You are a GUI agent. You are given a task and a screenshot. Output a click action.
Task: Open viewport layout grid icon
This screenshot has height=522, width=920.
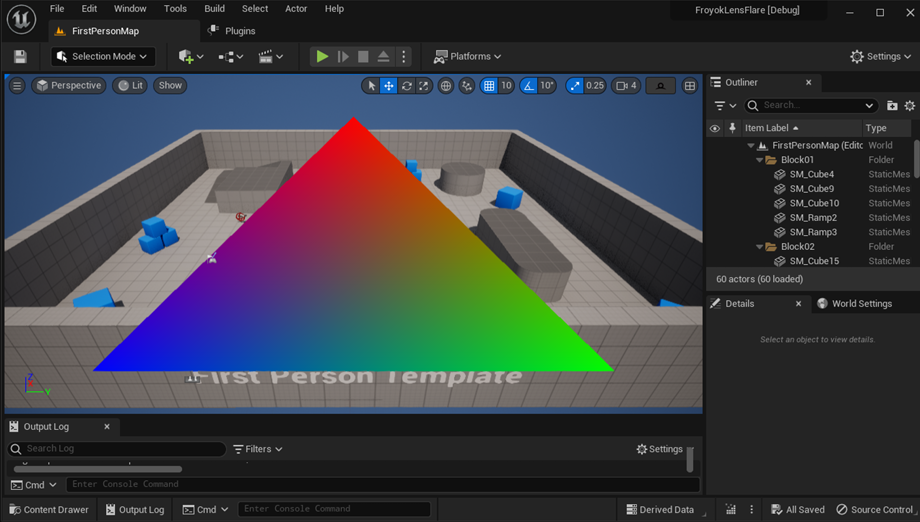[x=690, y=86]
